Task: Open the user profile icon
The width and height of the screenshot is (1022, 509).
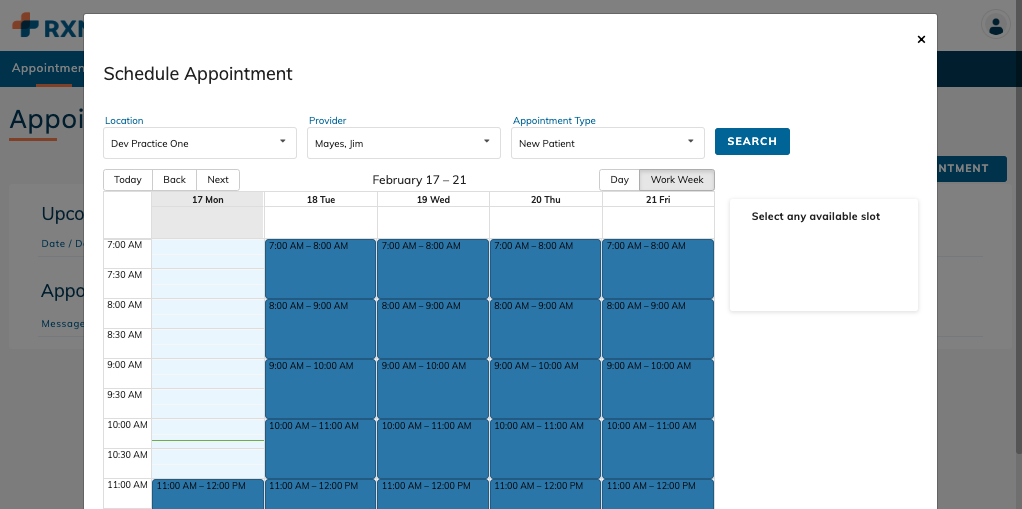Action: [x=996, y=25]
